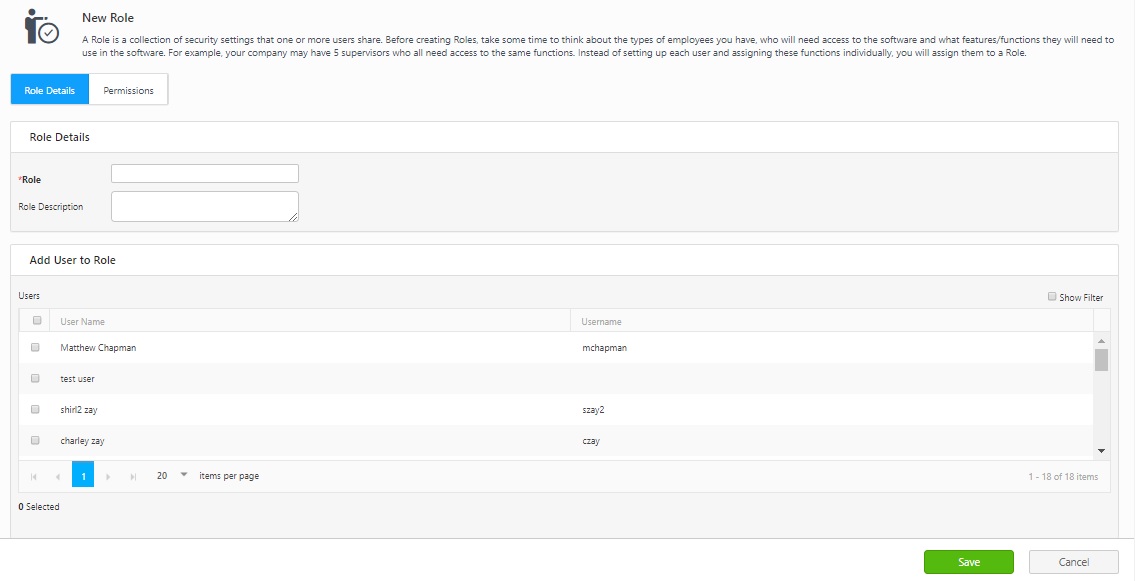Viewport: 1135px width, 581px height.
Task: Open the Role Details tab
Action: click(50, 90)
